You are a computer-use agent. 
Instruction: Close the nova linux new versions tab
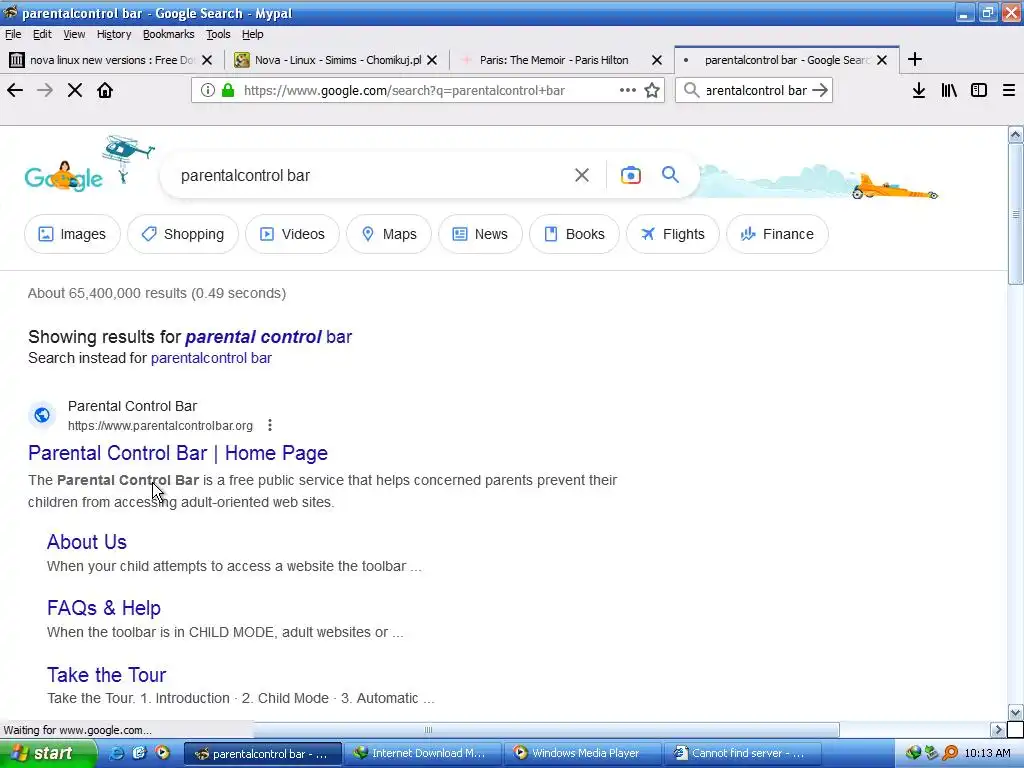207,60
